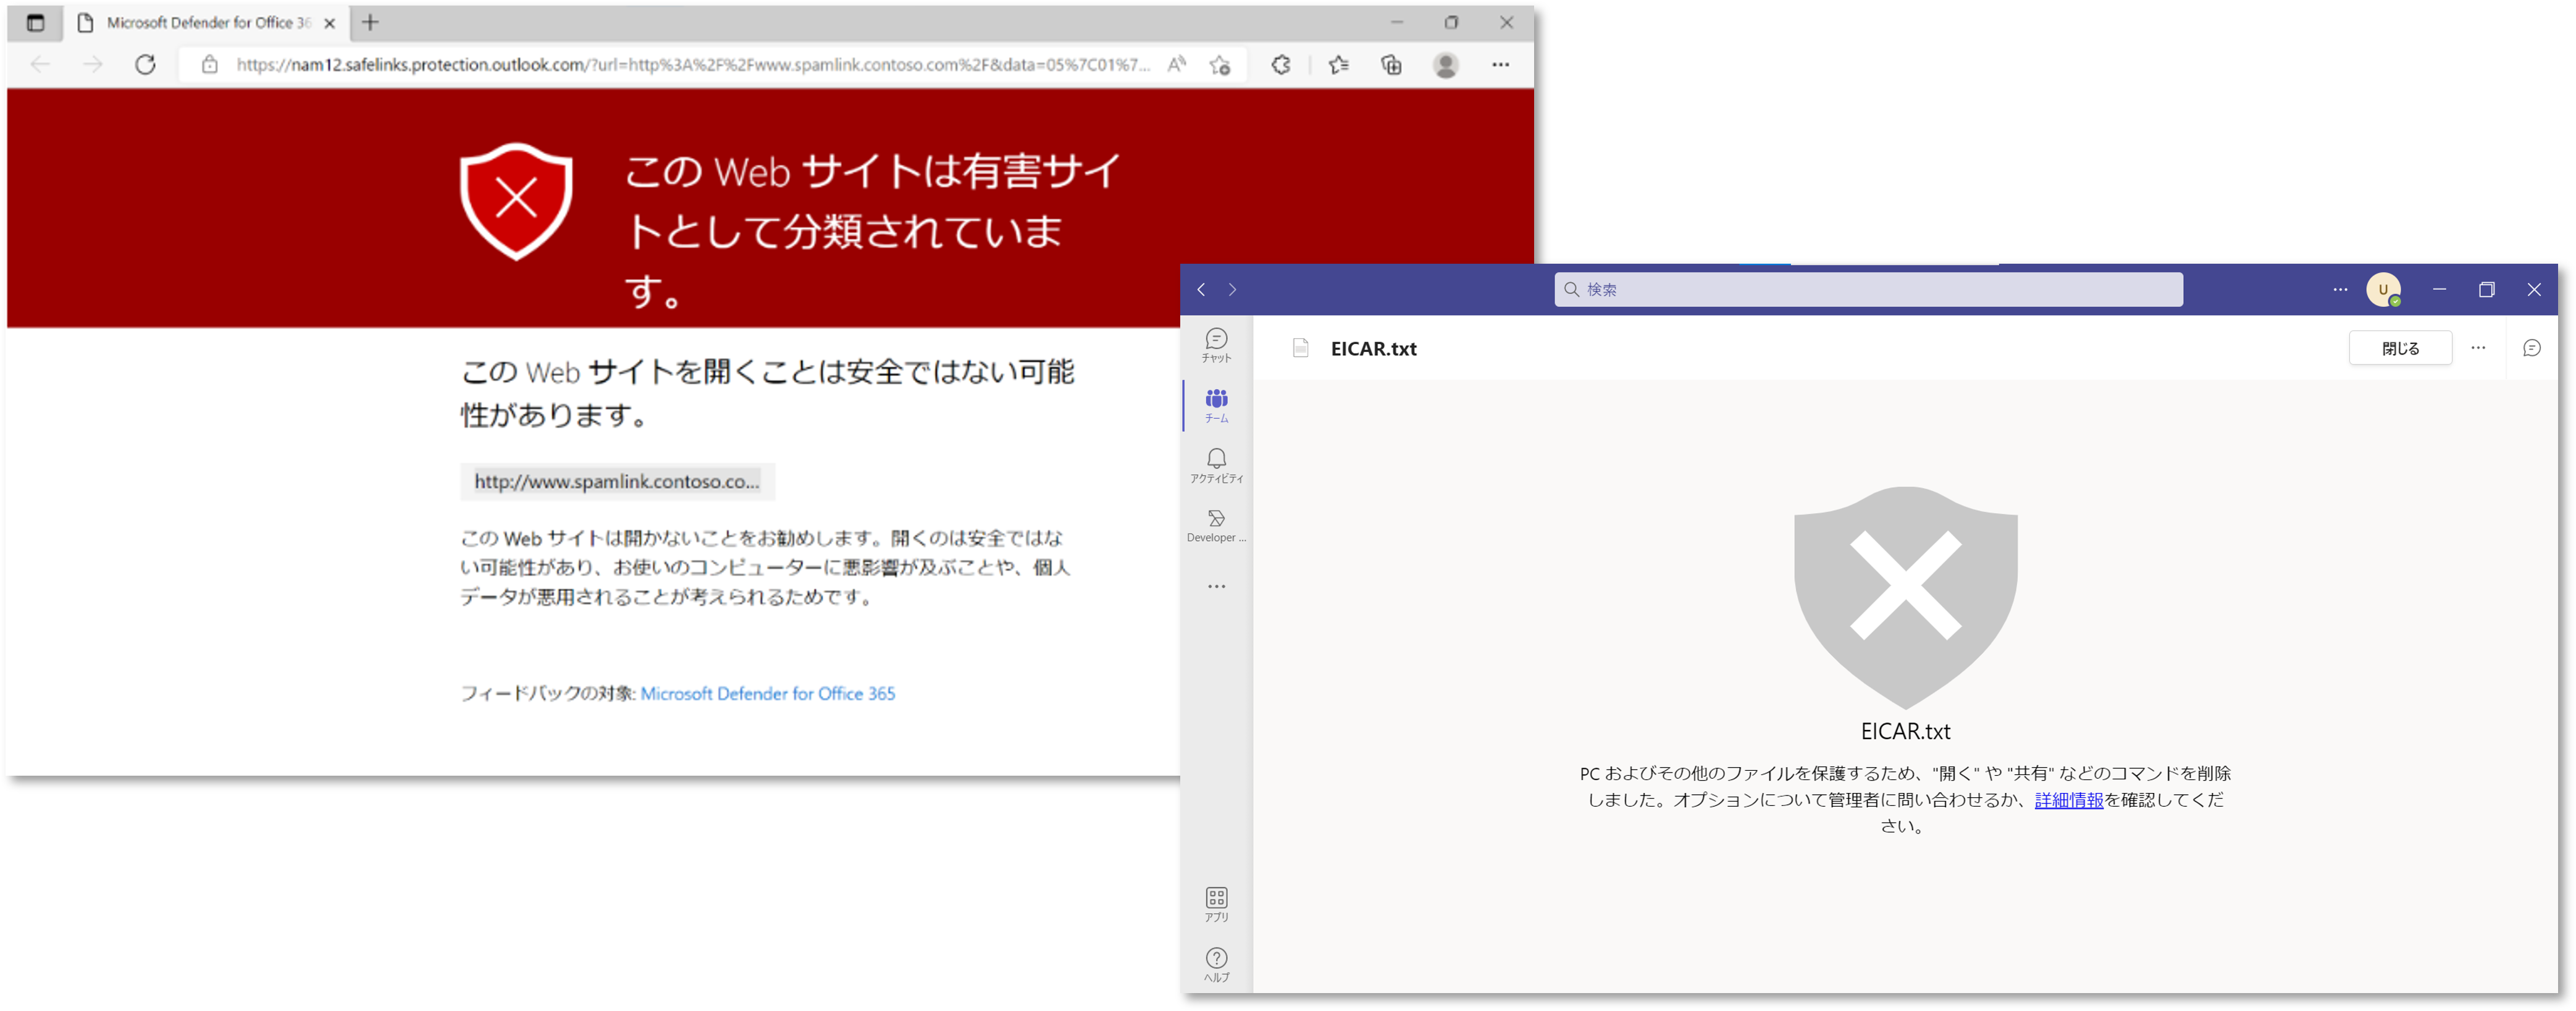The image size is (2576, 1011).
Task: Click Read aloud icon in address bar
Action: coord(1177,65)
